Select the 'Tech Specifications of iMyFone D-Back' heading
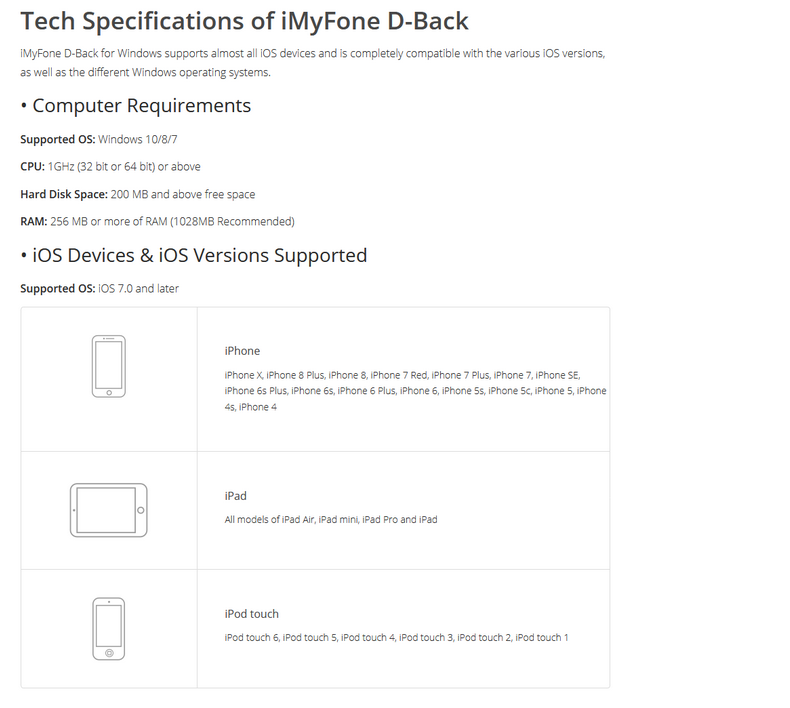Viewport: 790px width, 708px height. 244,21
